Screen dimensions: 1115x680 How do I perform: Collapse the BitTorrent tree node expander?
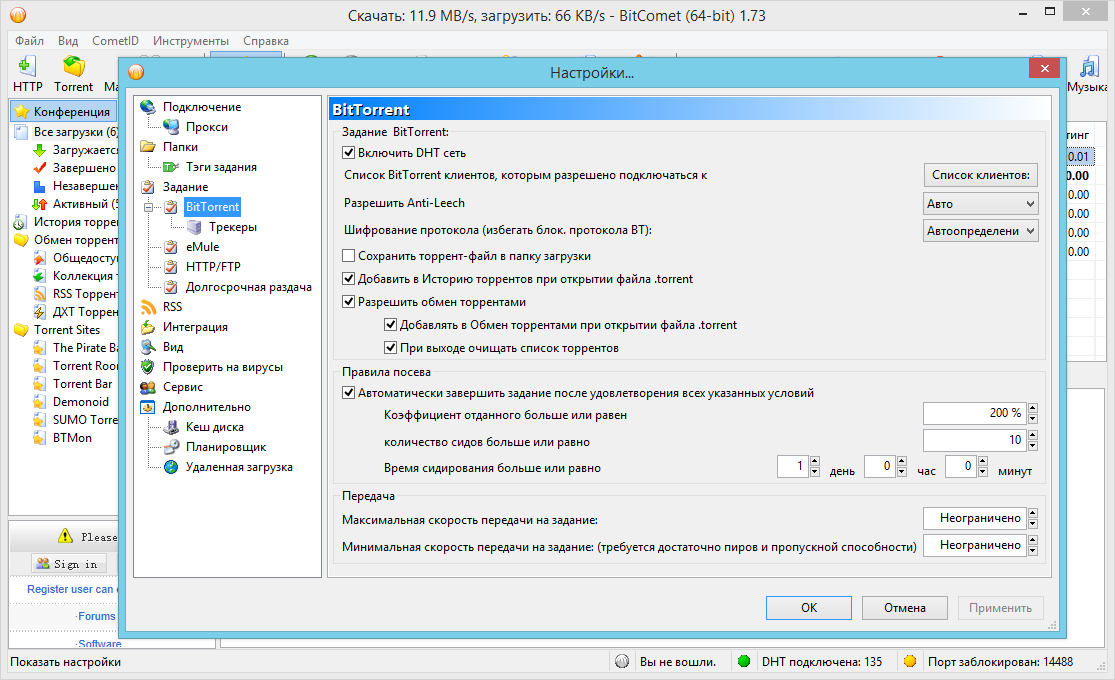click(x=149, y=207)
